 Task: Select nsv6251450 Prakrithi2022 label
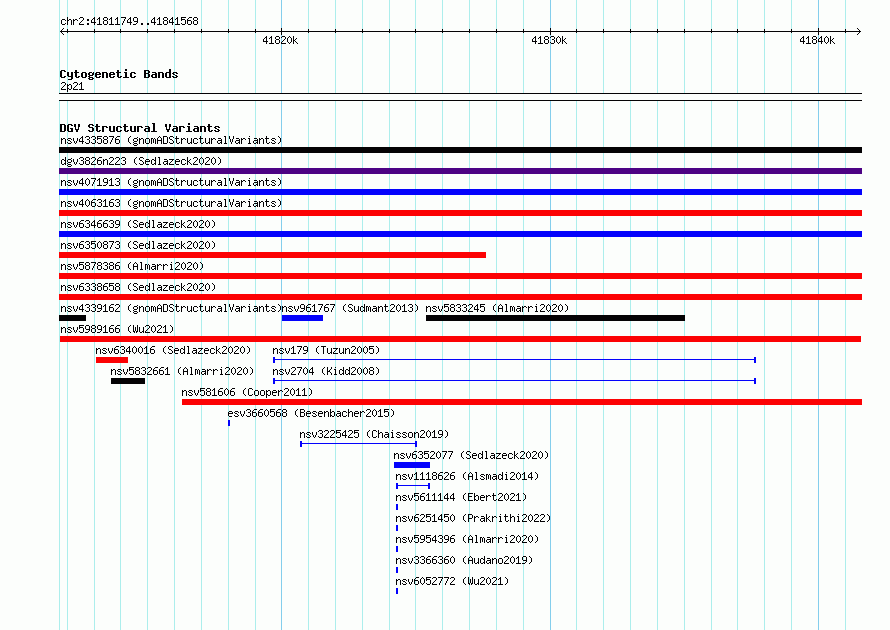(x=473, y=518)
